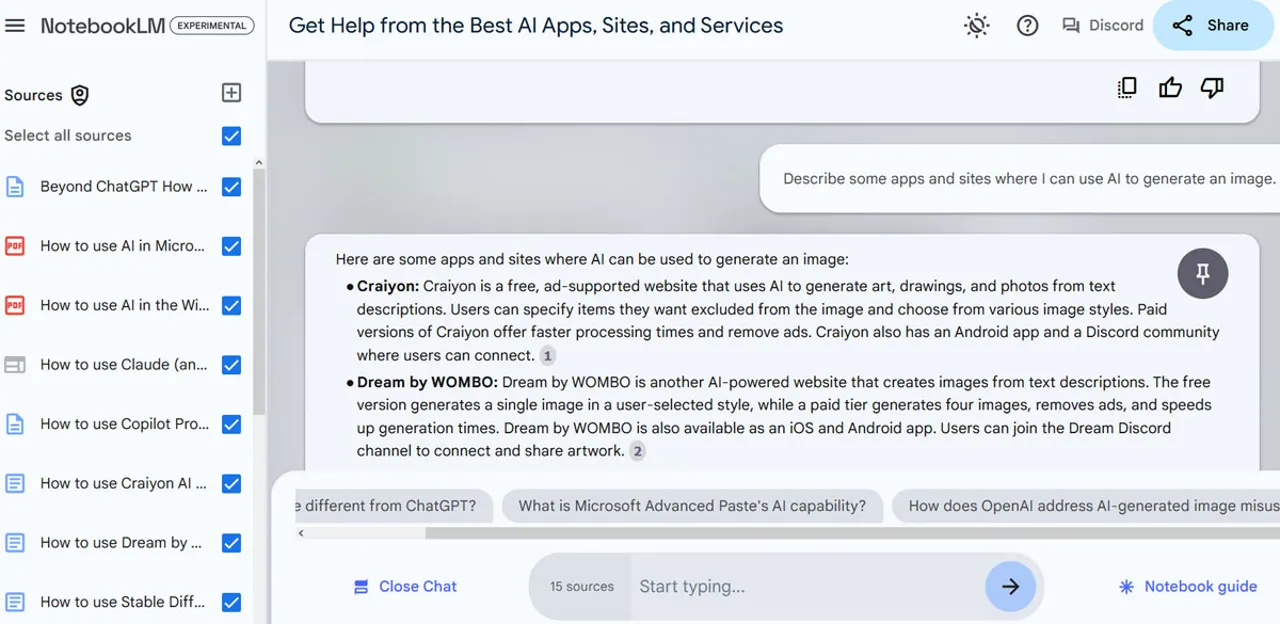Give a thumbs up to the response
Screen dimensions: 1280x624
point(1170,88)
